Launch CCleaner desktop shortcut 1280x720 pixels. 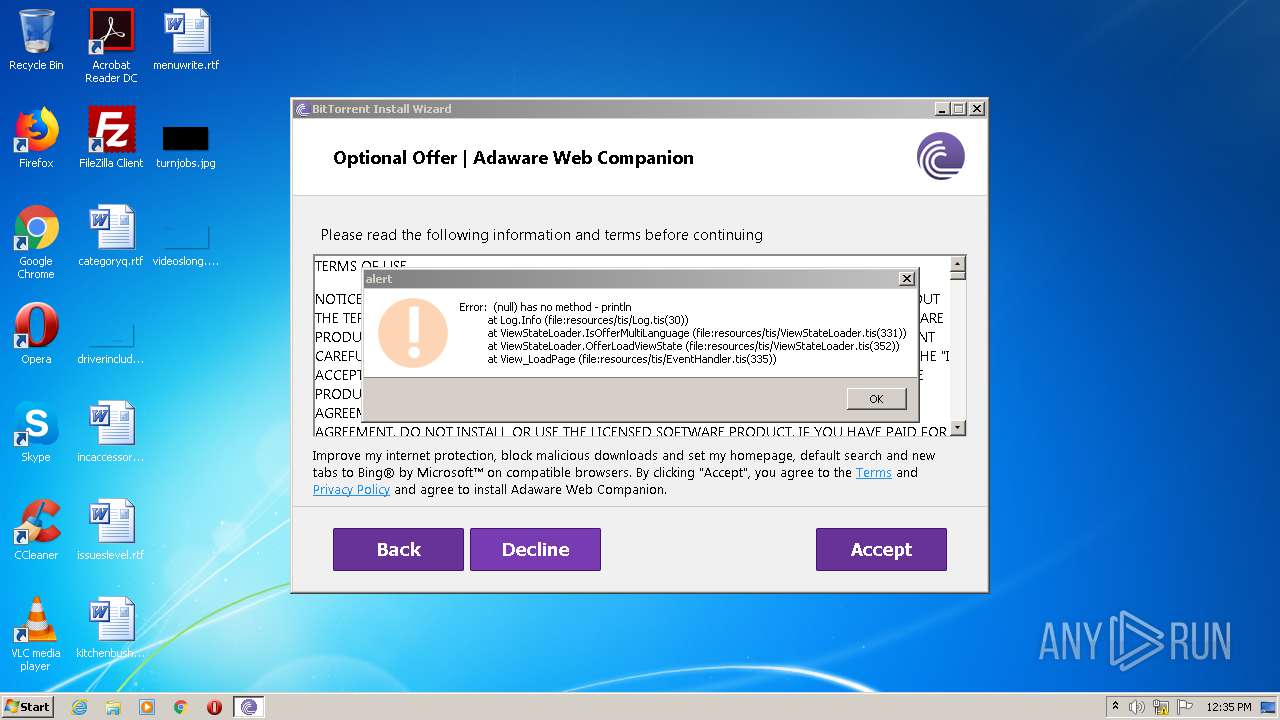tap(36, 530)
